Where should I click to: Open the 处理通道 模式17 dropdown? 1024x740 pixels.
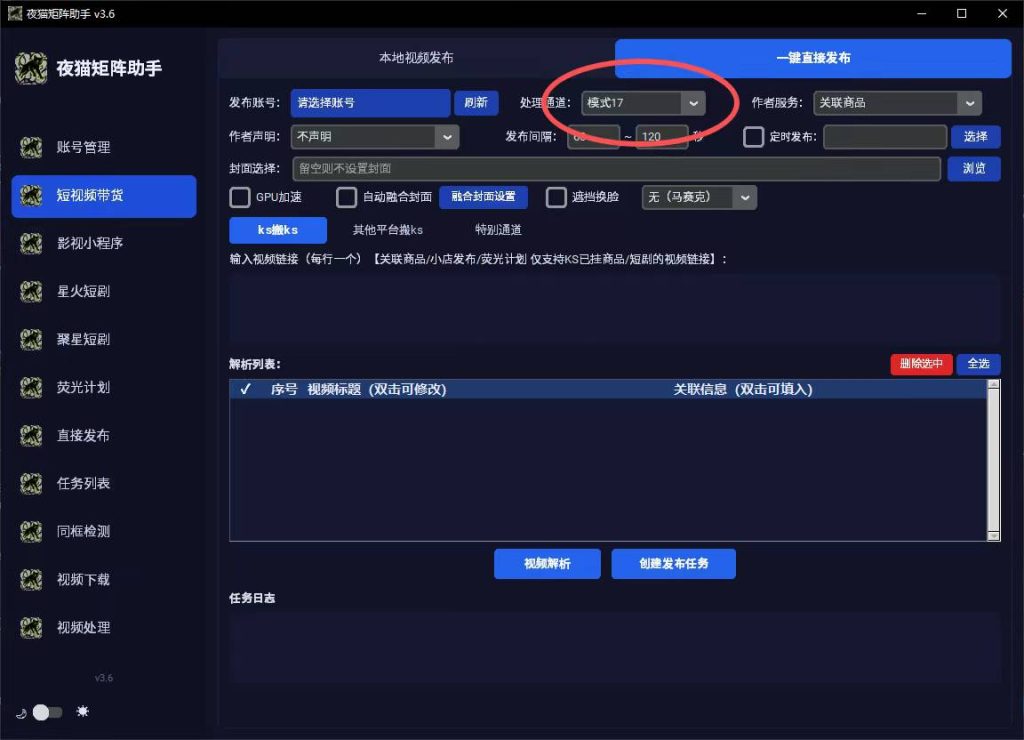tap(643, 103)
